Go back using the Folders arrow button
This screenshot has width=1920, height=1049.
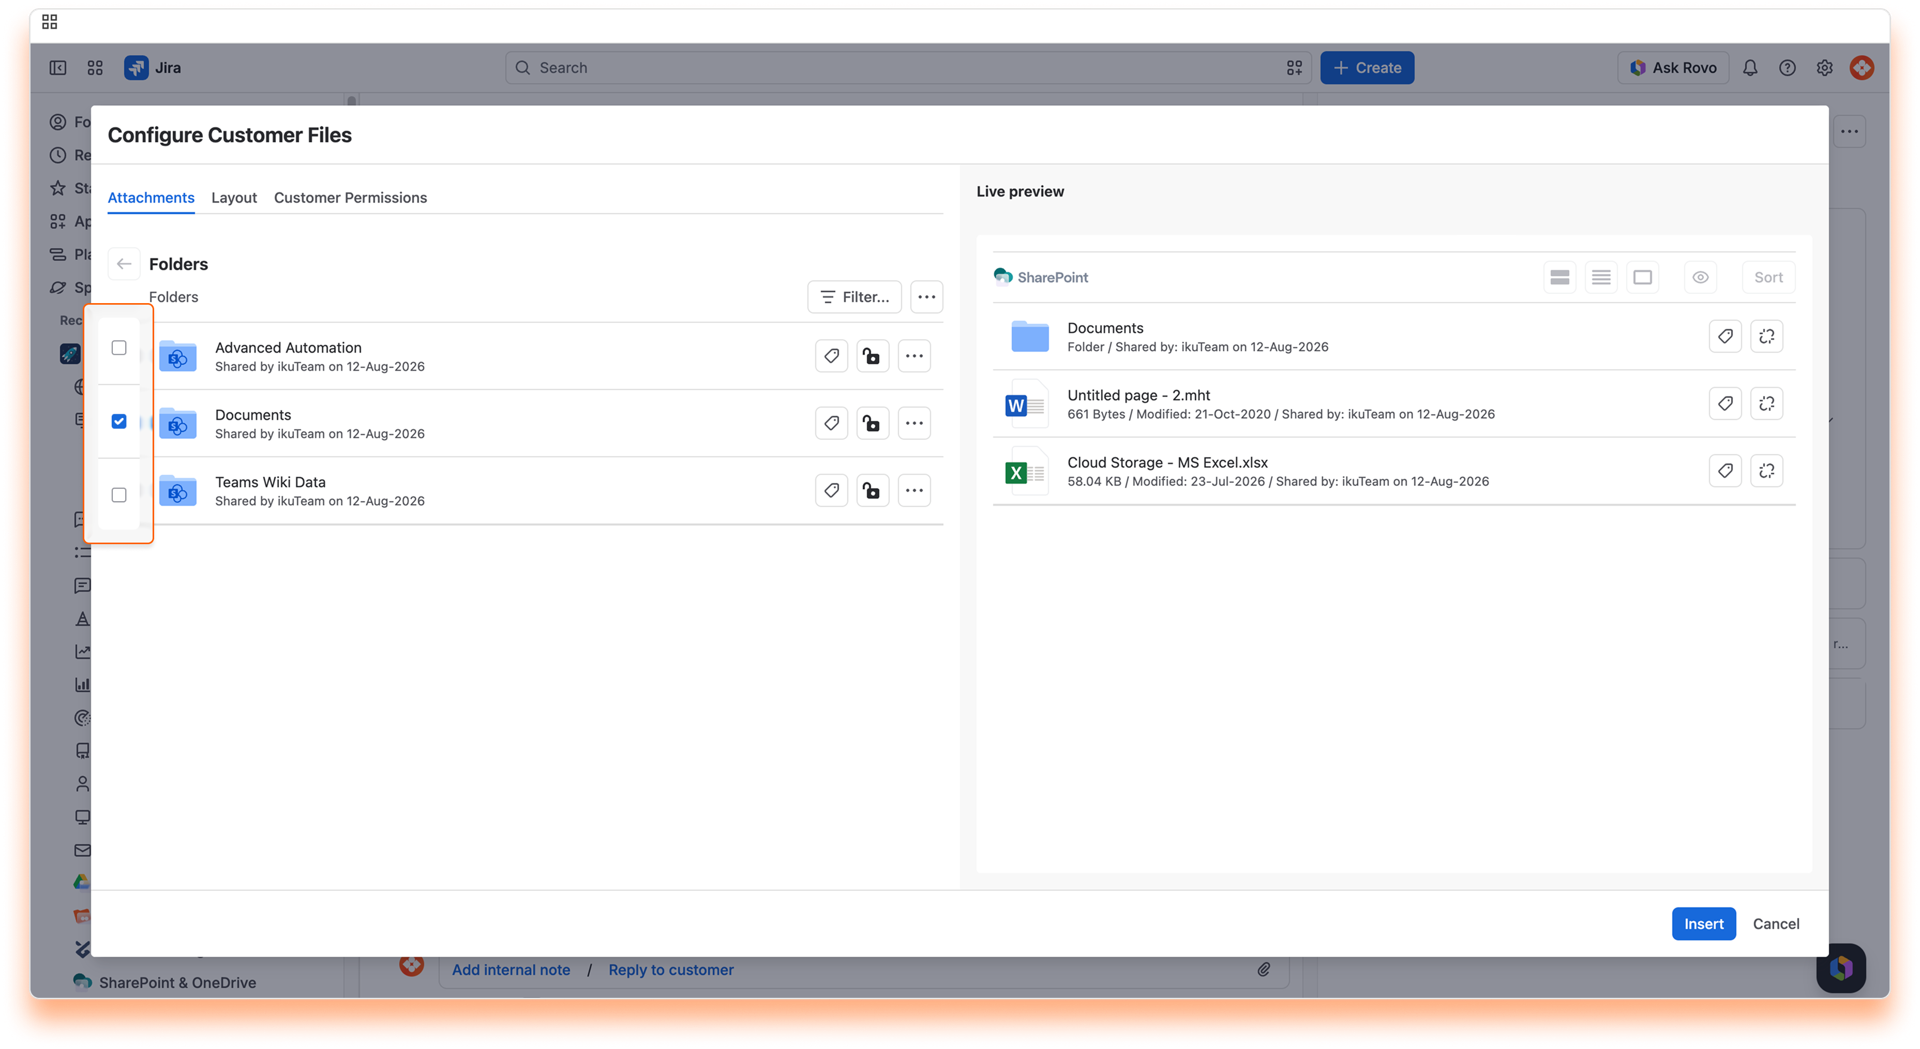pos(124,264)
